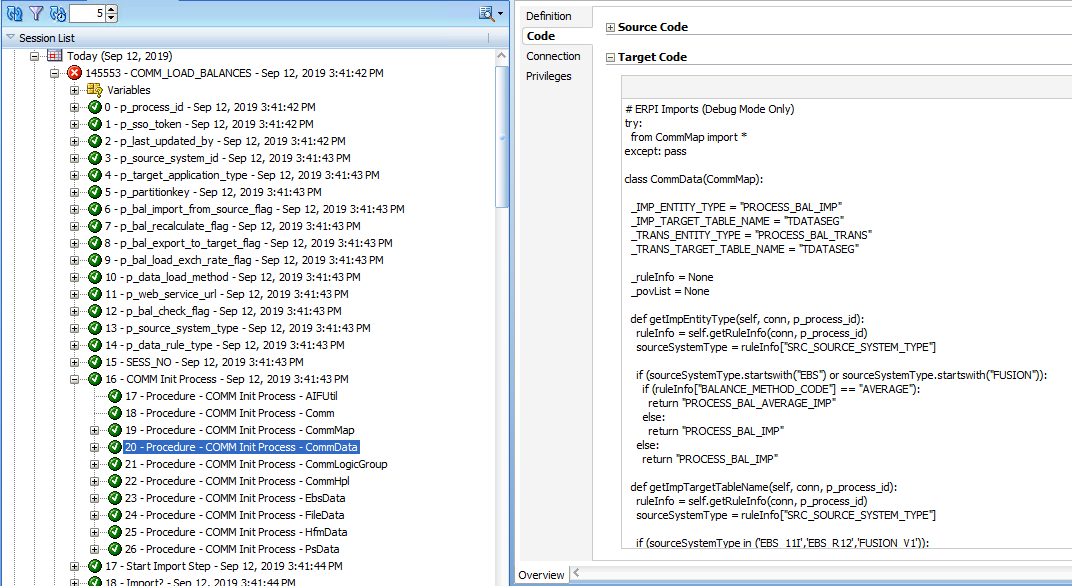The image size is (1072, 586).
Task: Open the session filter funnel icon
Action: (36, 13)
